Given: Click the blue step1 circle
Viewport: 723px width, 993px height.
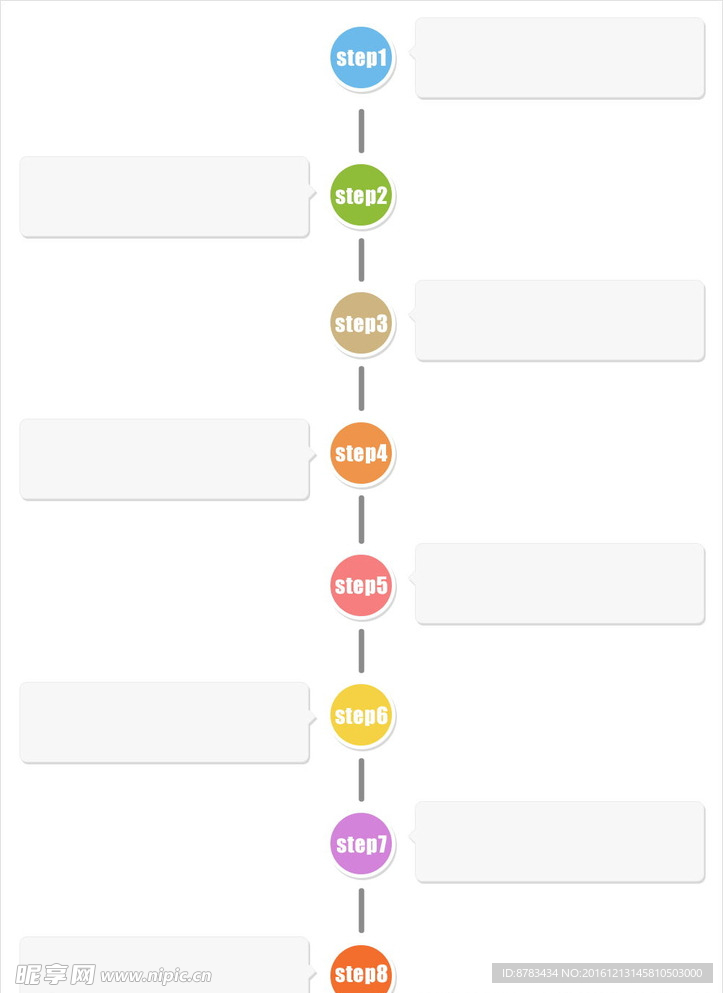Looking at the screenshot, I should pos(361,58).
